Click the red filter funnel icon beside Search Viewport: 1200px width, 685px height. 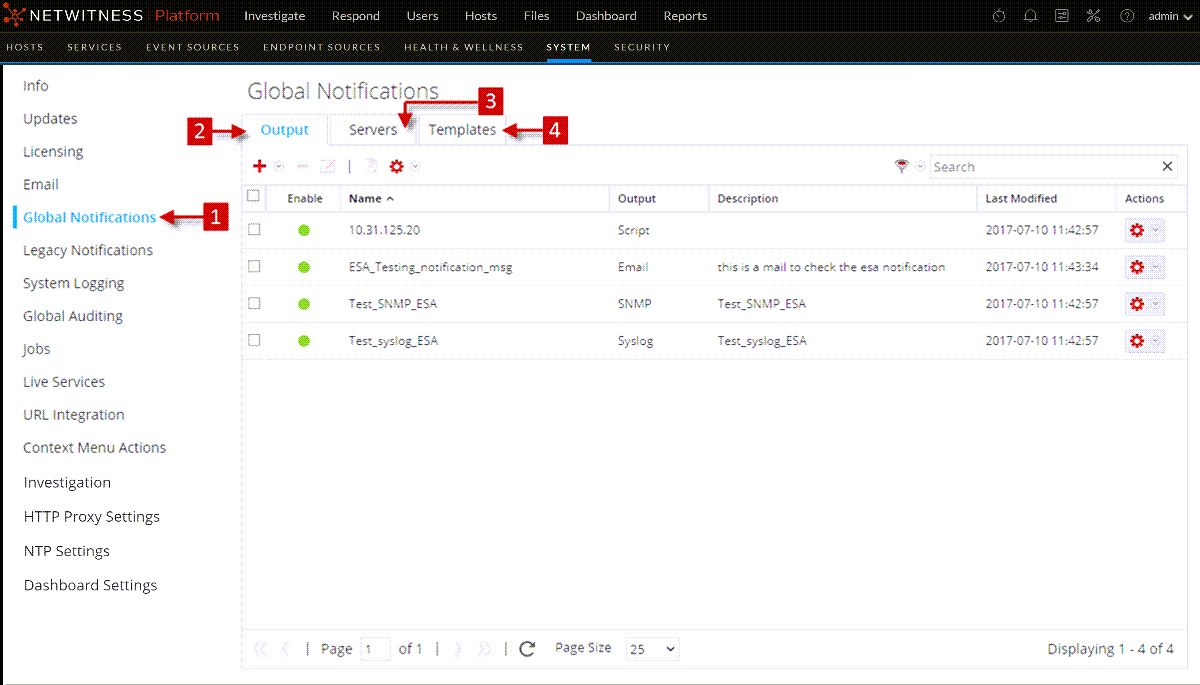[902, 167]
